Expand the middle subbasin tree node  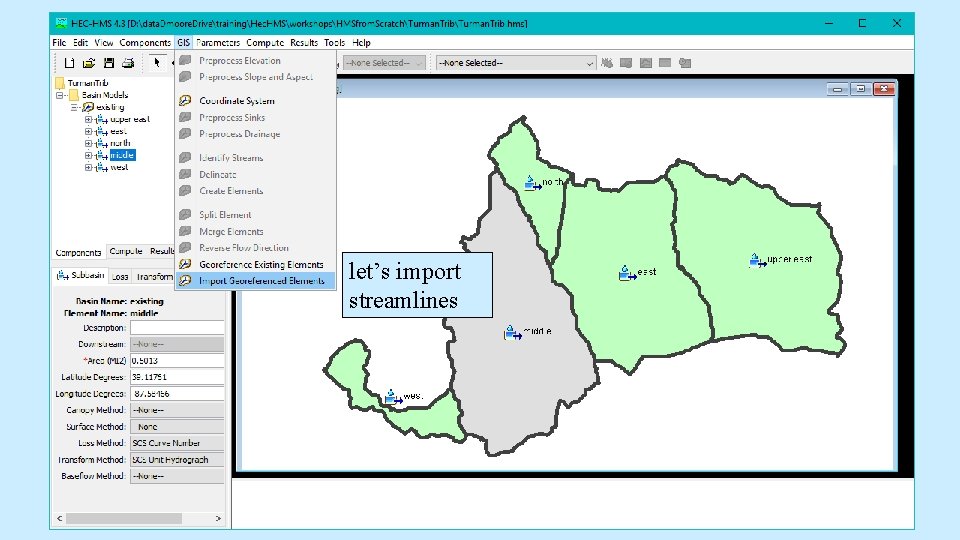coord(88,156)
